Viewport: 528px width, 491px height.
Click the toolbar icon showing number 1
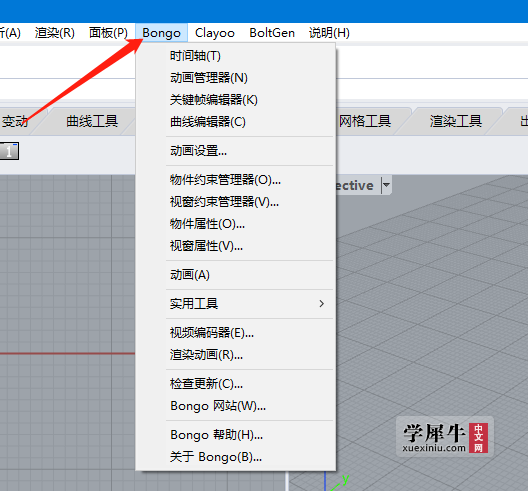click(9, 151)
